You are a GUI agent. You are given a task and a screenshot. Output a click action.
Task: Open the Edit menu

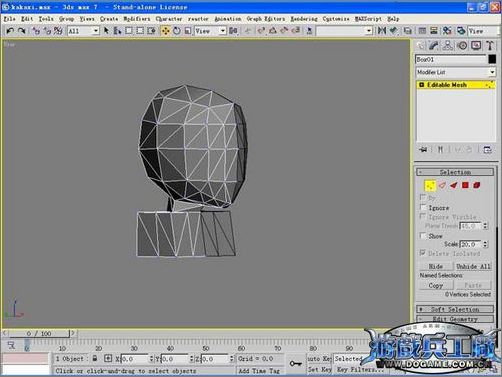tap(27, 19)
